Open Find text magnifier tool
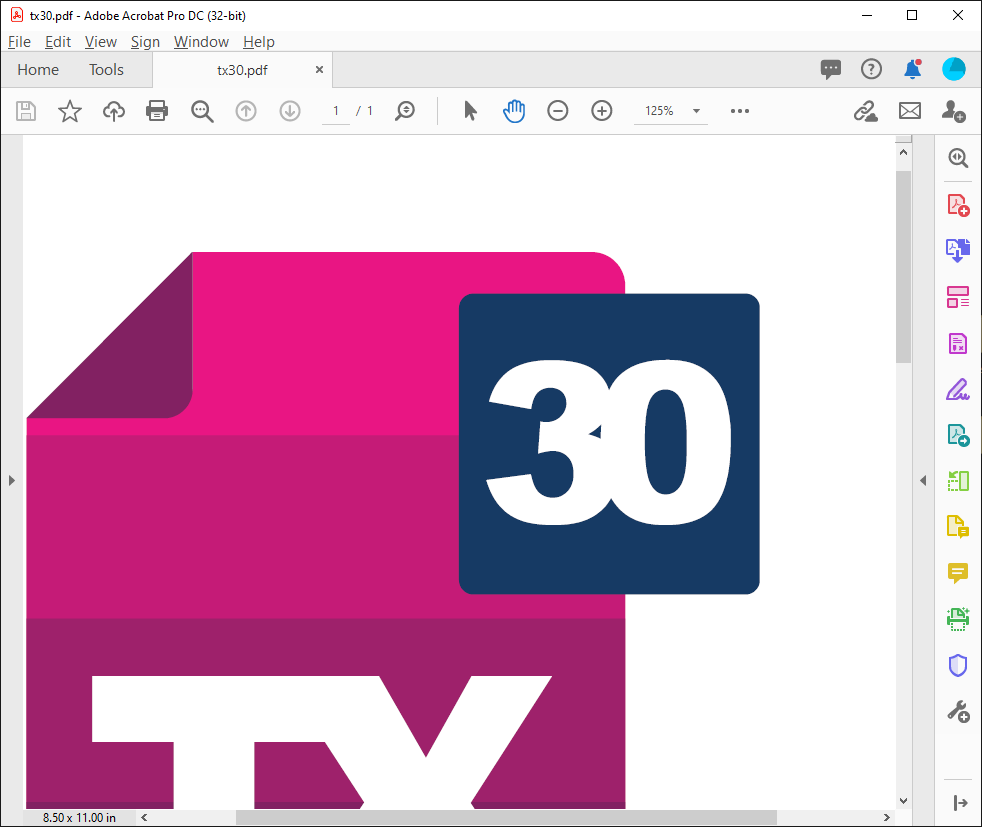Viewport: 982px width, 827px height. tap(202, 111)
